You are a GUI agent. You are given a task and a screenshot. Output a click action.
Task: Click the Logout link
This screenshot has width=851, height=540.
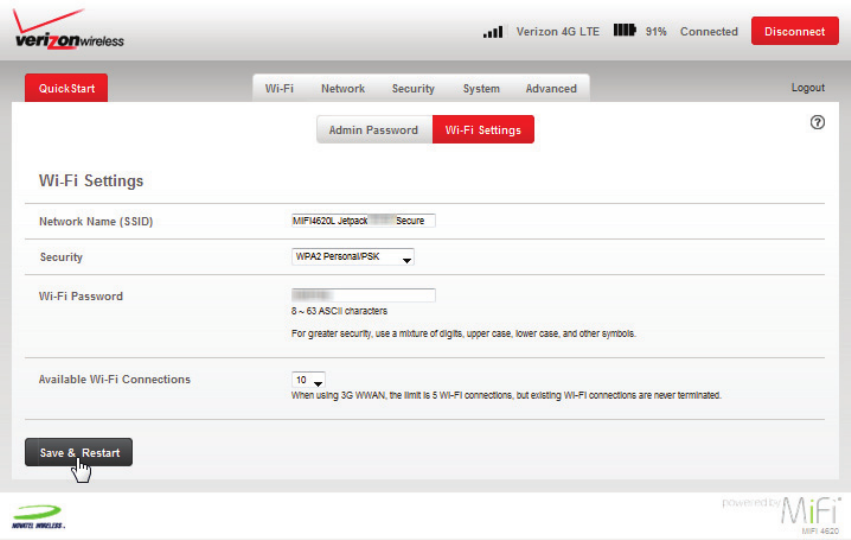[x=808, y=87]
